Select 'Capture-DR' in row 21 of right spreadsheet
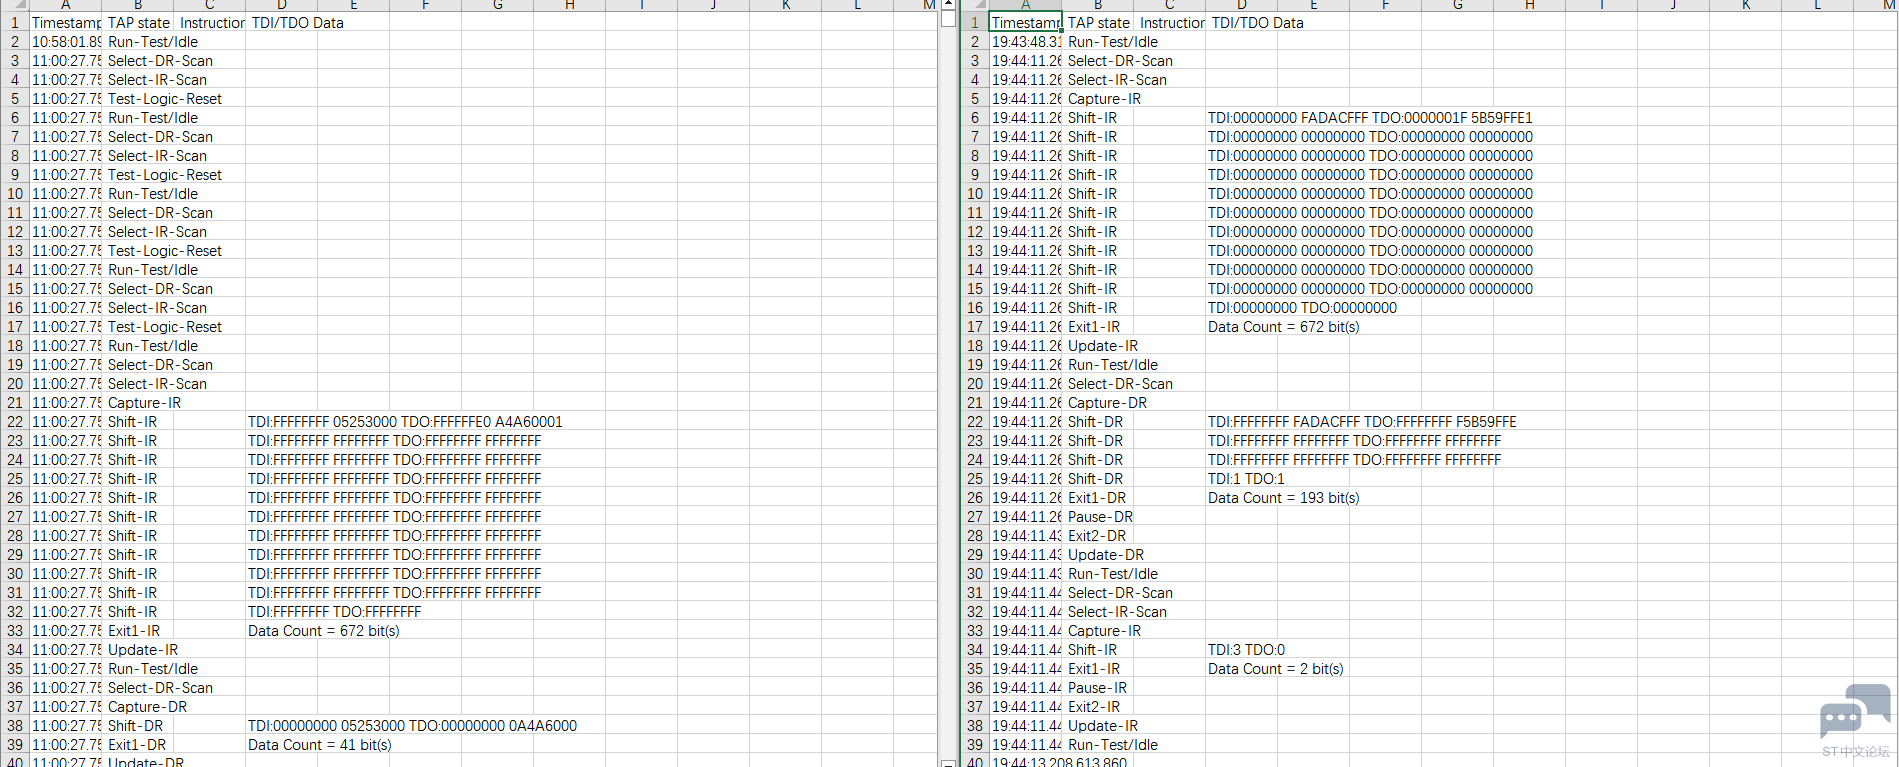The image size is (1899, 767). click(1108, 402)
